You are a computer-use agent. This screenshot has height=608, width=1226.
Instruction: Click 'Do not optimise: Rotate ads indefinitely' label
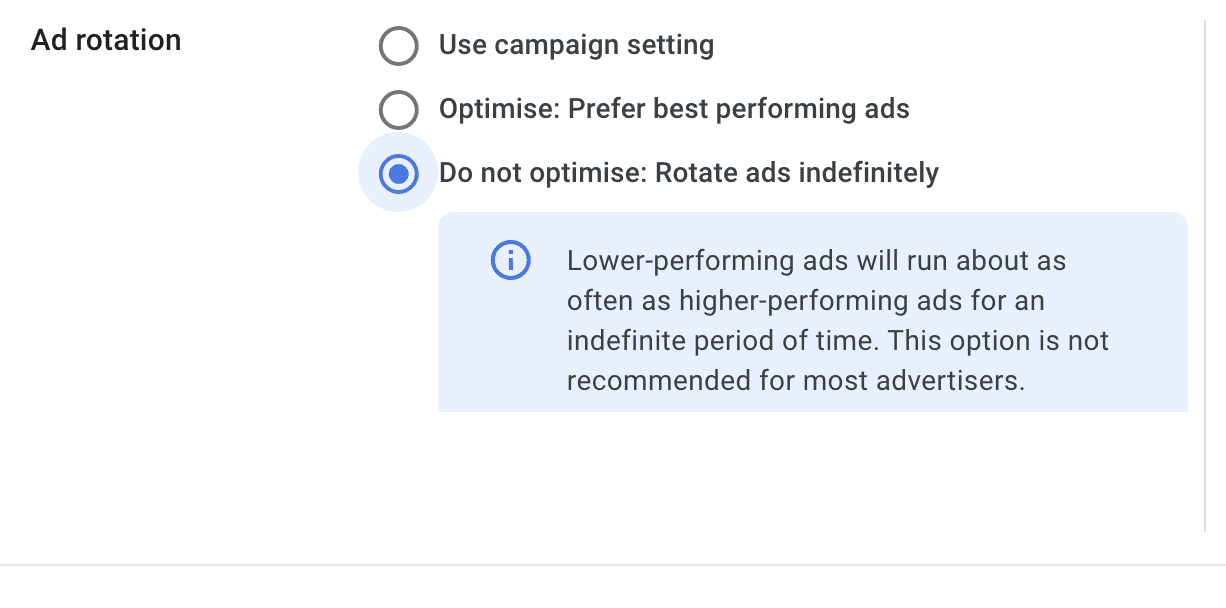[689, 173]
